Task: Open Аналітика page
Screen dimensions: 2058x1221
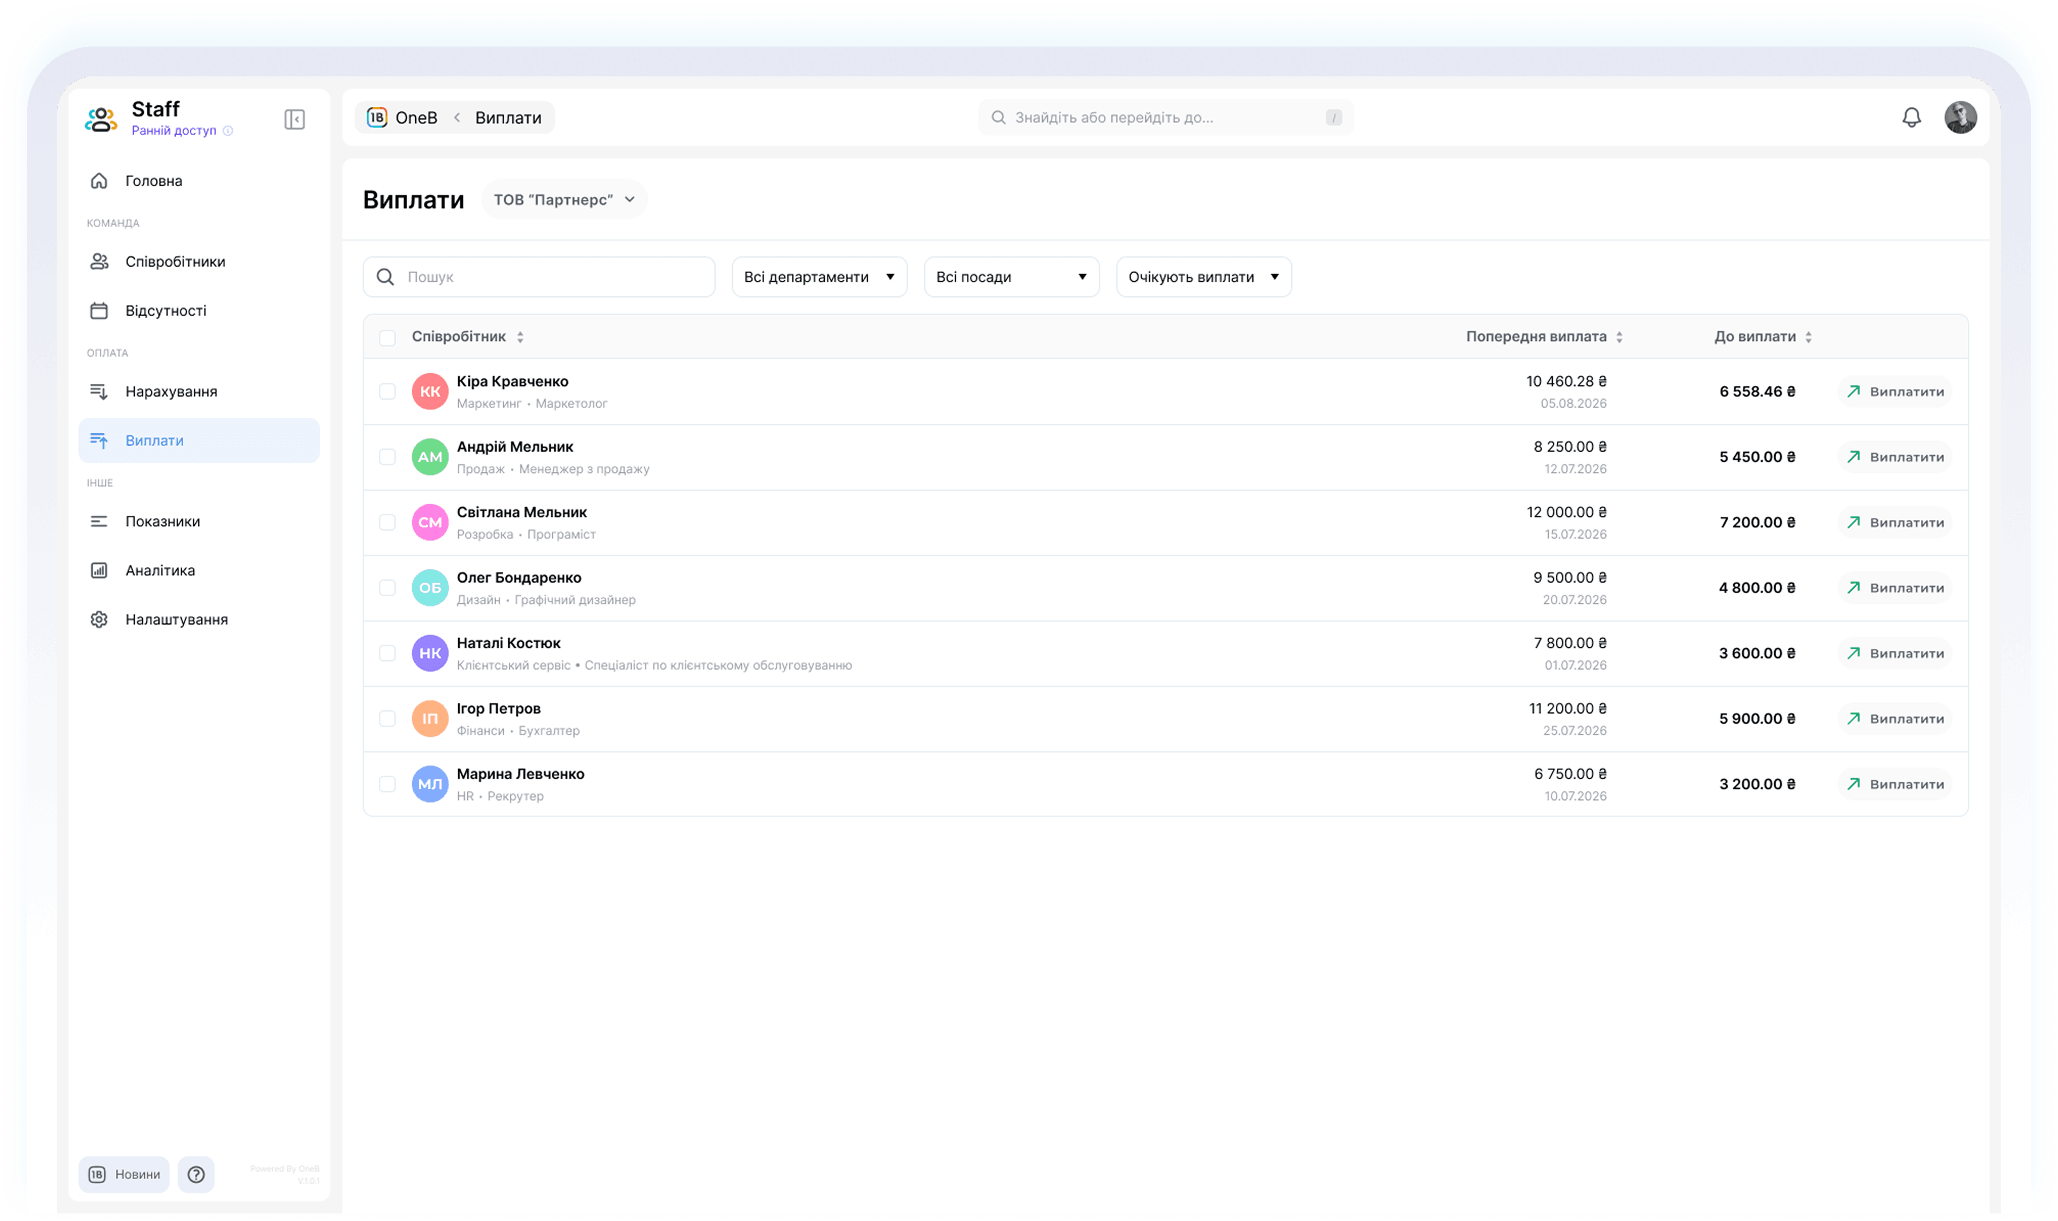Action: pyautogui.click(x=199, y=570)
